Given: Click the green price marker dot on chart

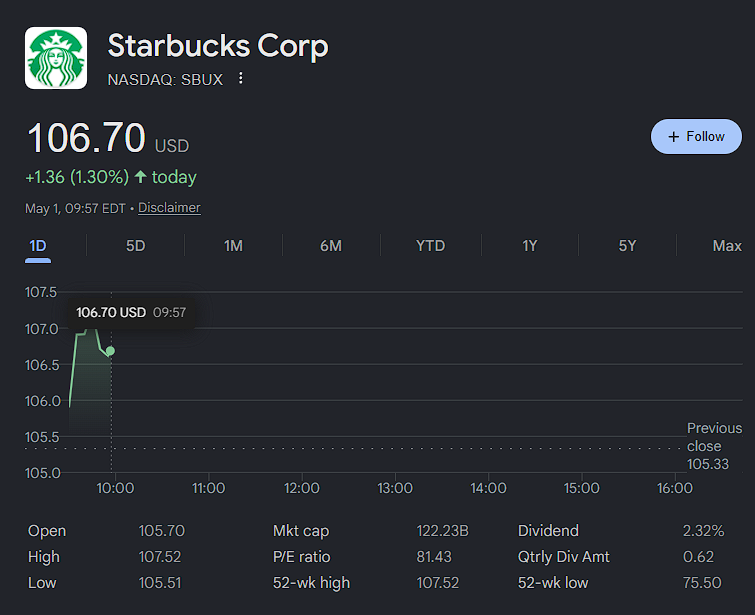Looking at the screenshot, I should (x=110, y=351).
